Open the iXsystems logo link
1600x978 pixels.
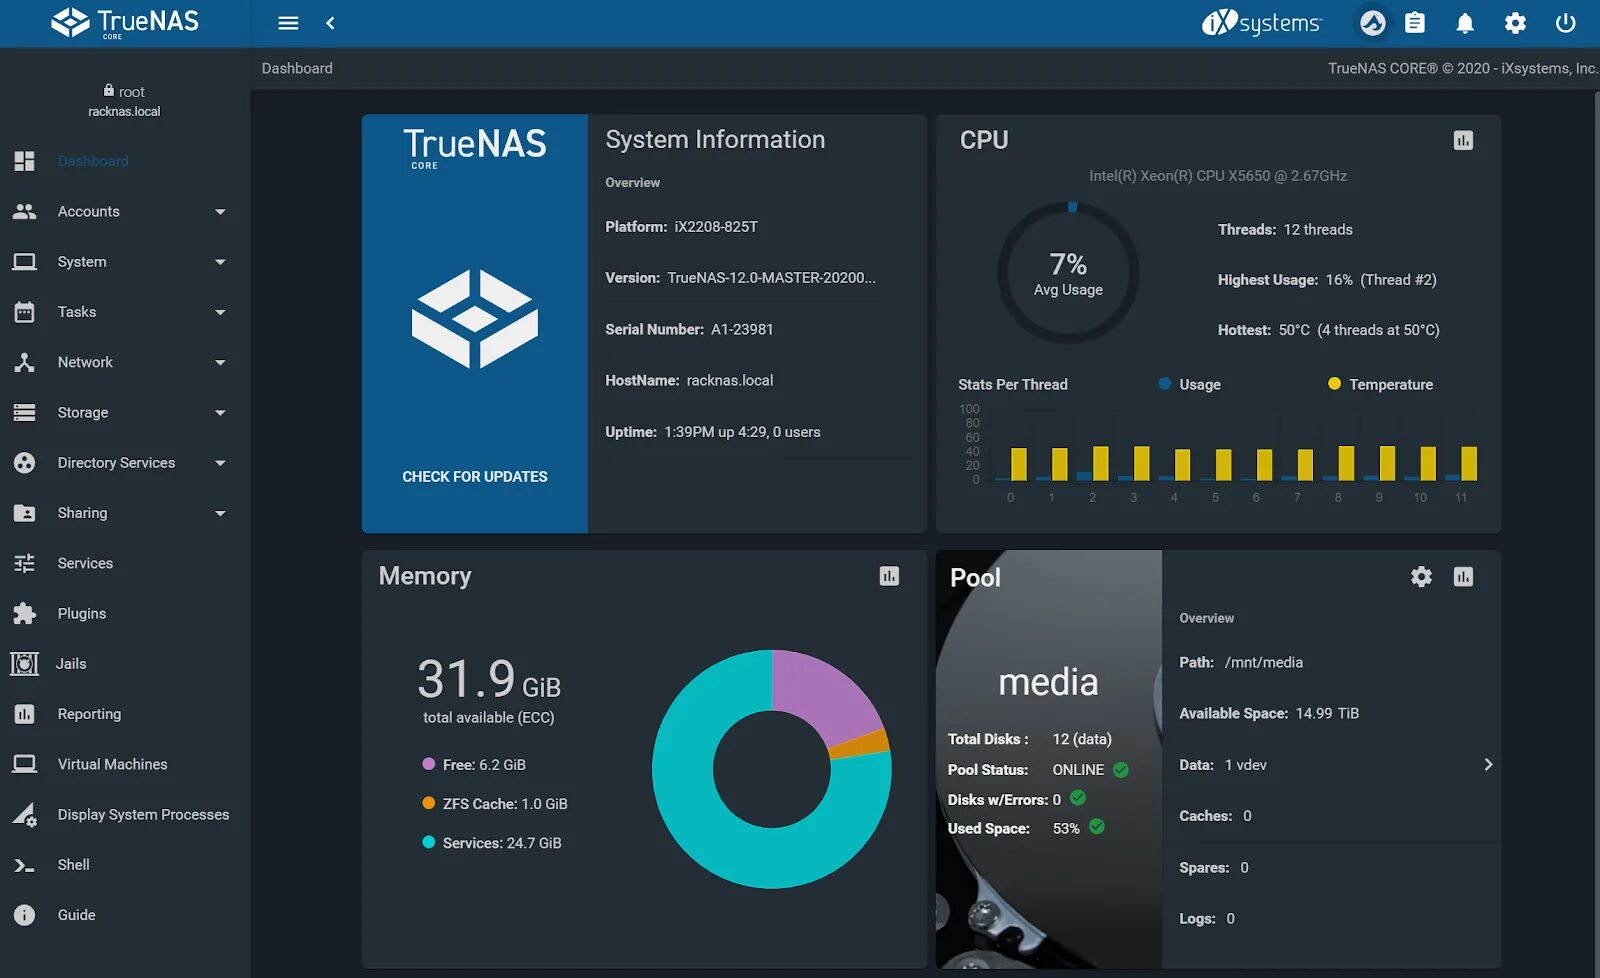(1261, 22)
